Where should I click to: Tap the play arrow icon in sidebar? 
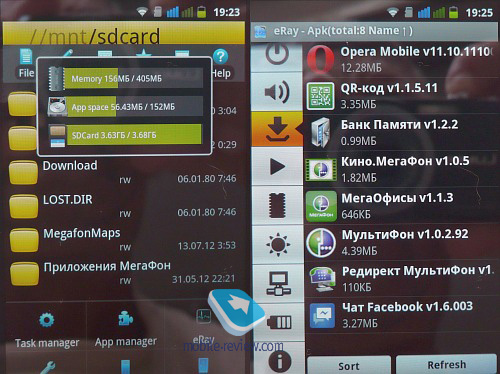(x=277, y=166)
